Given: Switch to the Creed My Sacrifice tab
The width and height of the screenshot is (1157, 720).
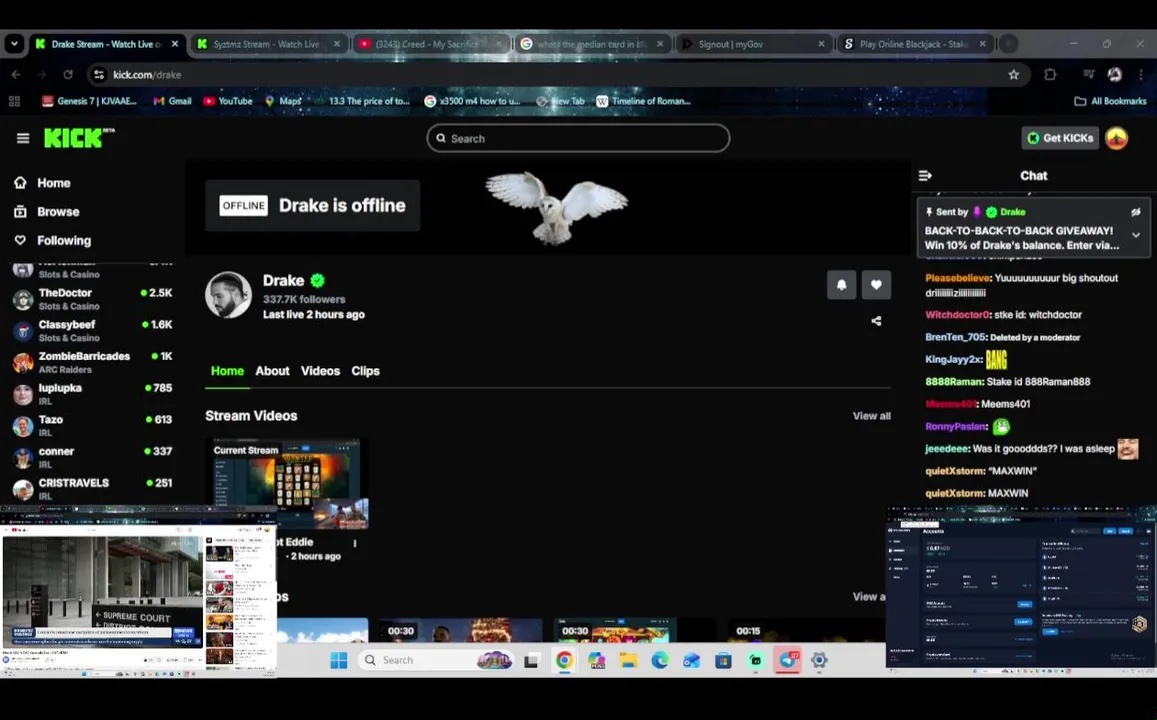Looking at the screenshot, I should click(x=429, y=44).
